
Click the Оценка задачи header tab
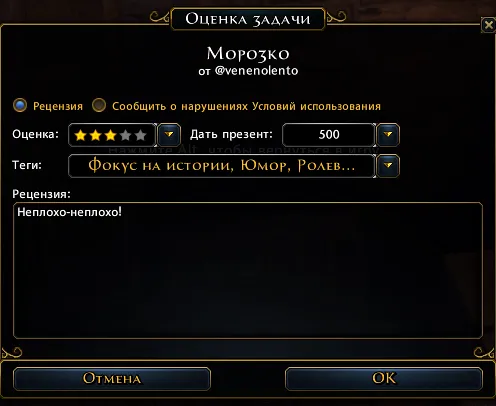pyautogui.click(x=248, y=19)
